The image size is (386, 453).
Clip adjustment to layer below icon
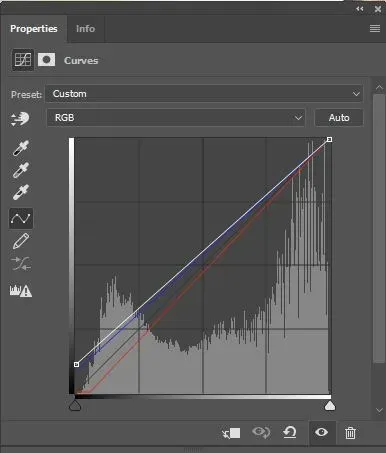click(231, 433)
